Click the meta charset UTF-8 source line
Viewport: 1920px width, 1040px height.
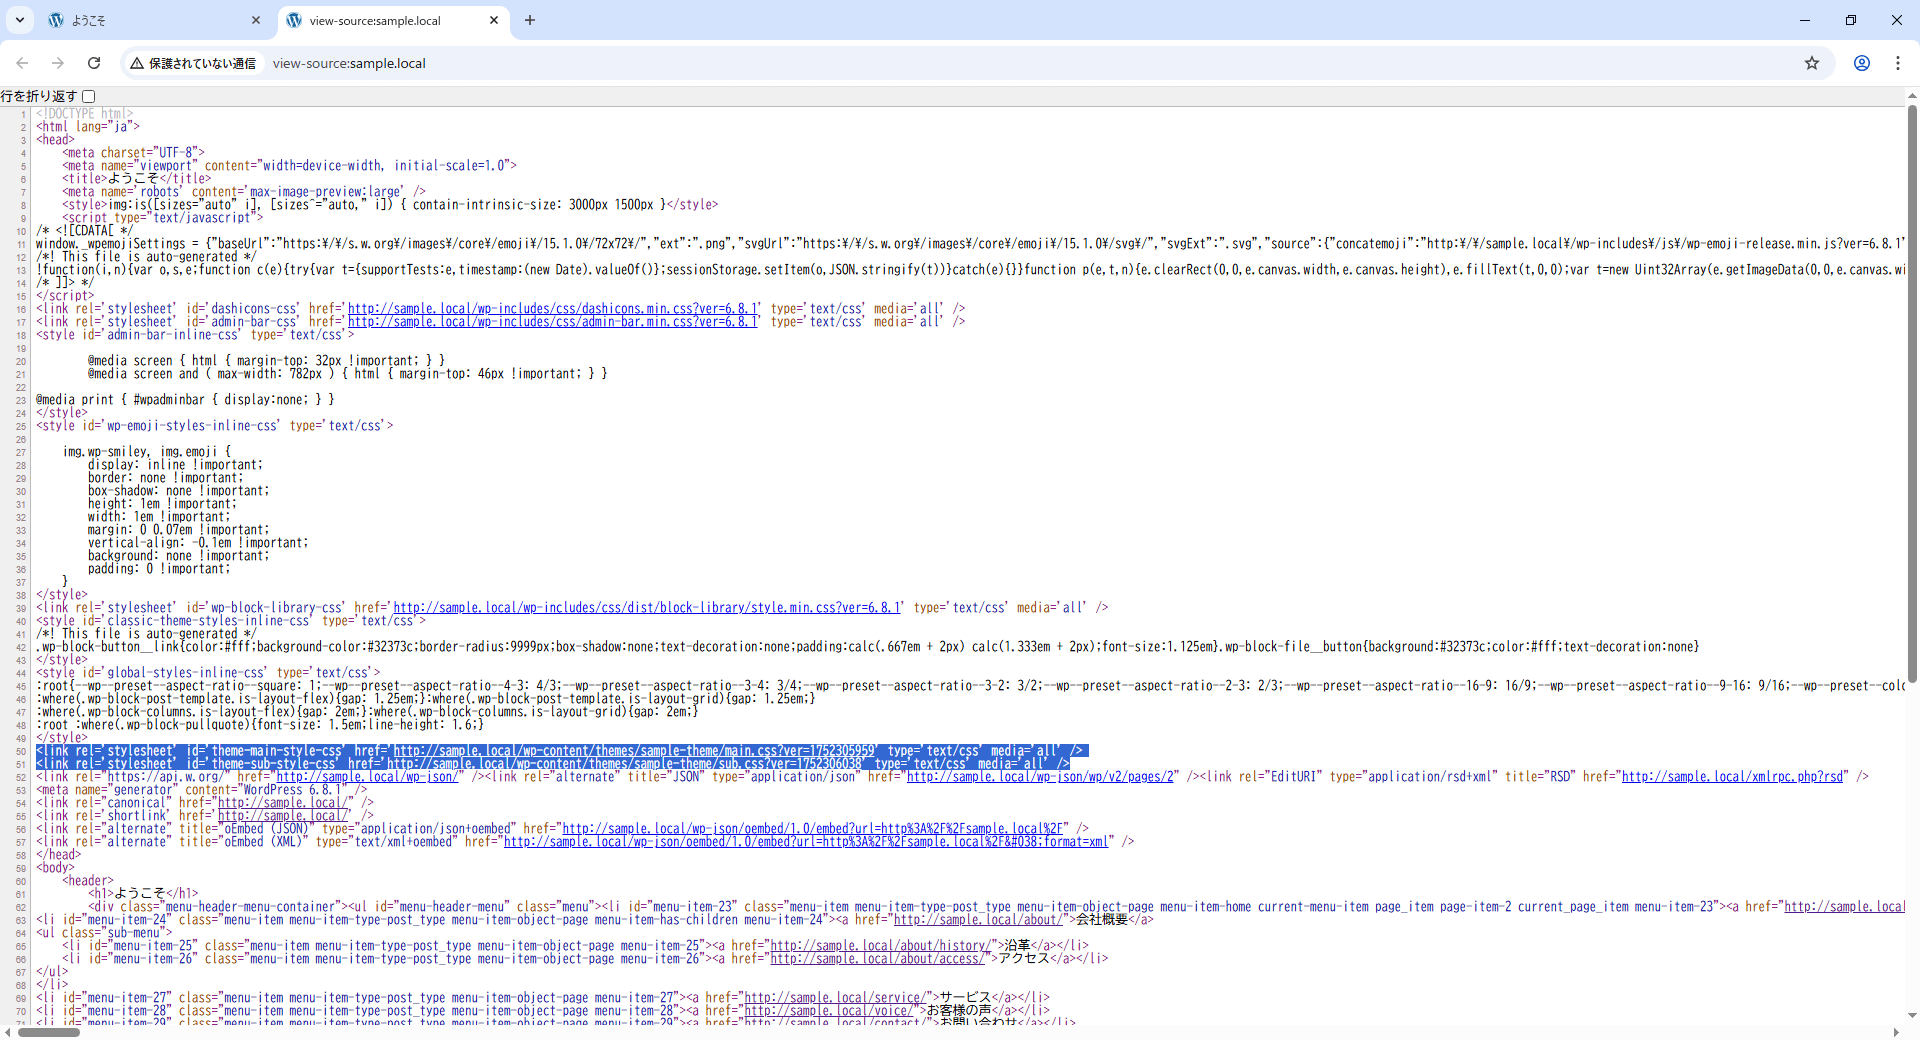pyautogui.click(x=133, y=153)
